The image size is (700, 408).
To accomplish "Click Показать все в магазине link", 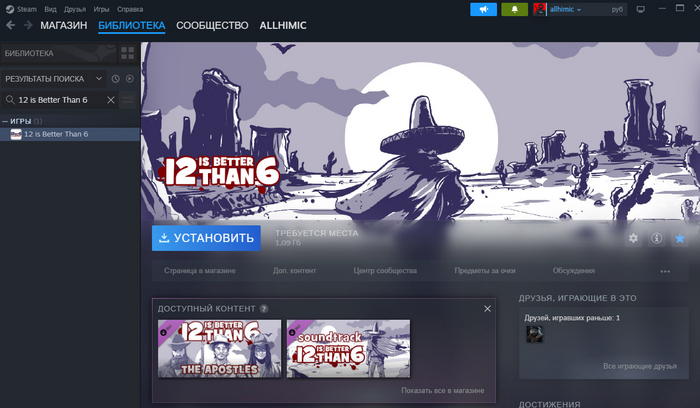I will (x=442, y=390).
